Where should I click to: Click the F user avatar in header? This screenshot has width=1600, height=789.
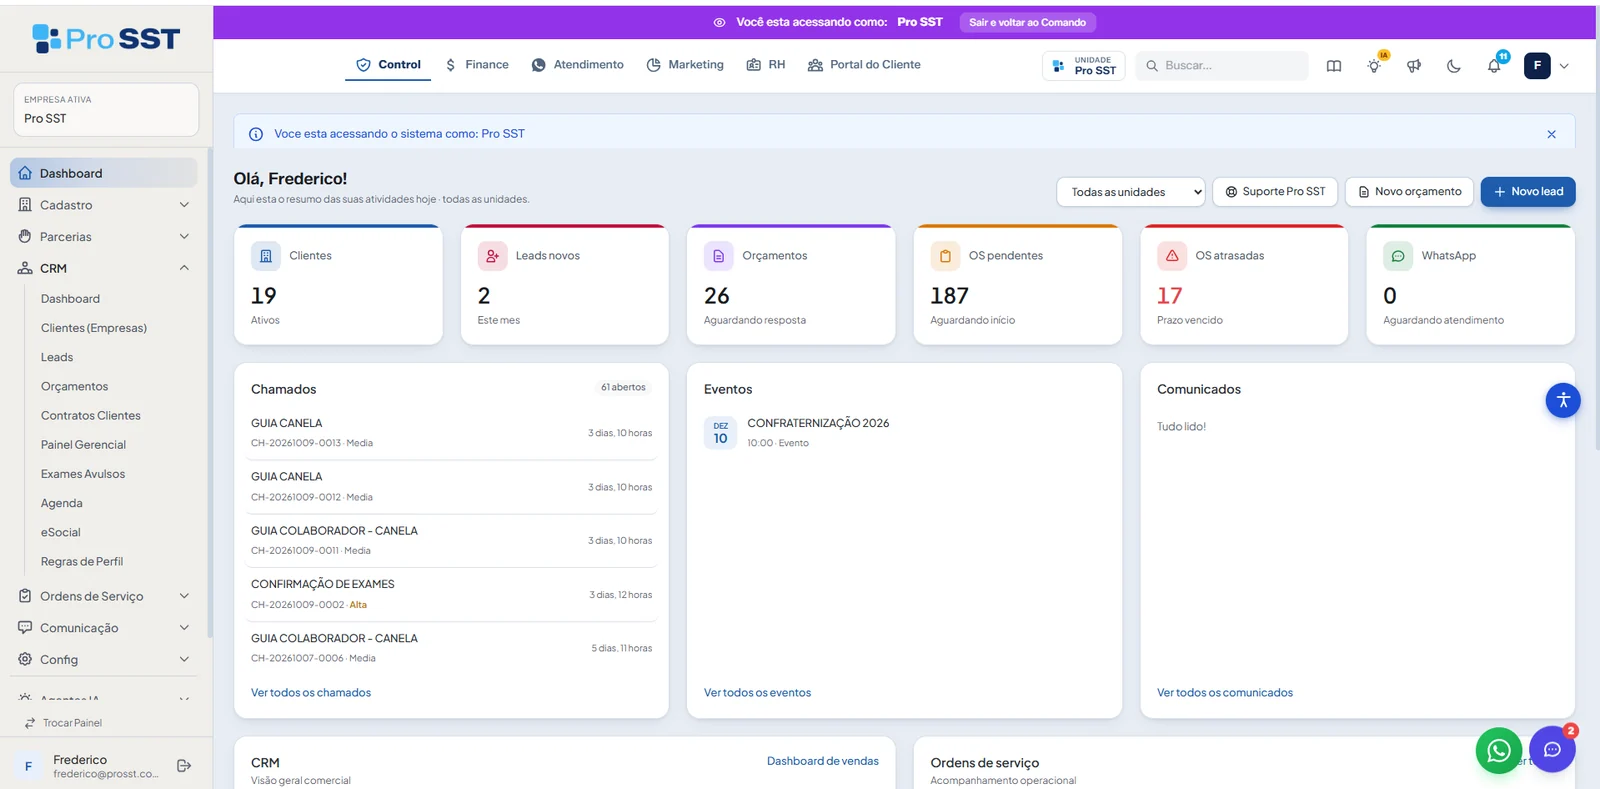pyautogui.click(x=1537, y=66)
